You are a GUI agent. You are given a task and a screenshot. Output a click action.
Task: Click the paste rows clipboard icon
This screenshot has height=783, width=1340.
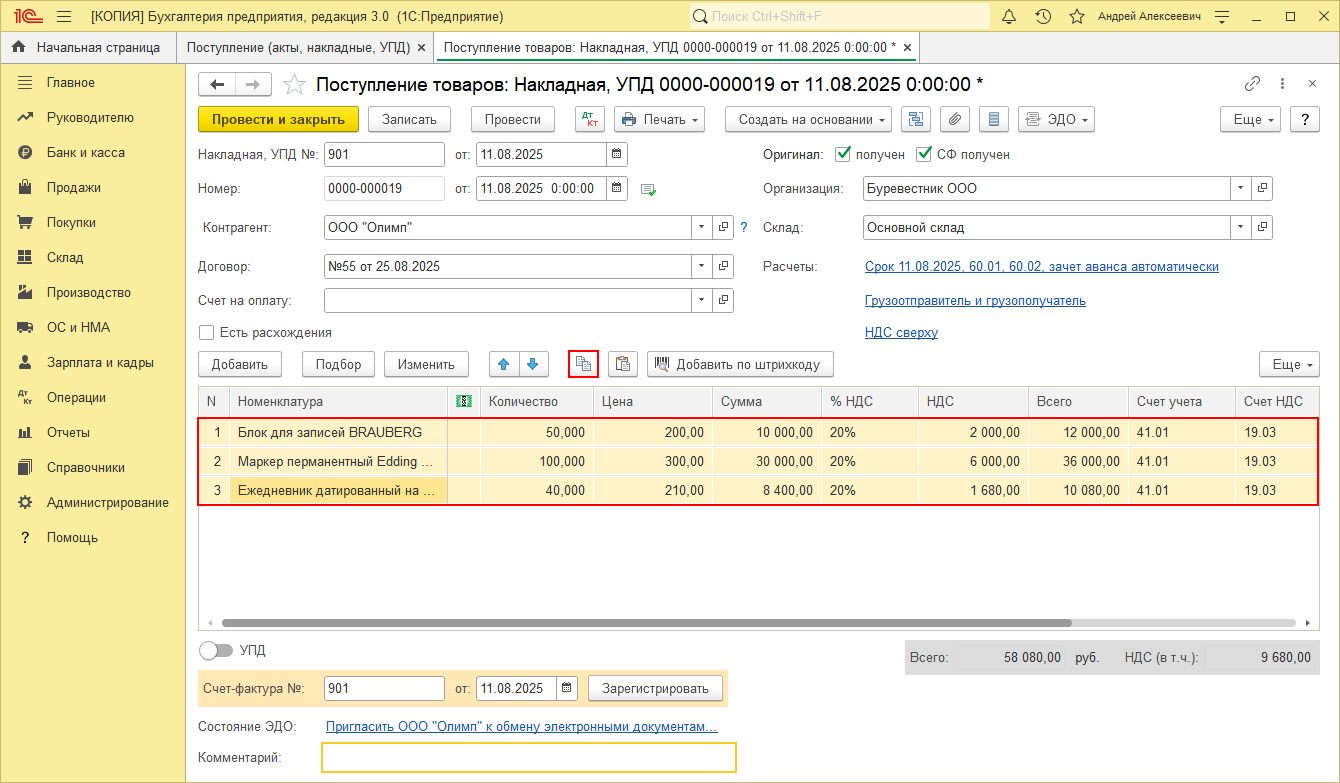click(x=623, y=364)
